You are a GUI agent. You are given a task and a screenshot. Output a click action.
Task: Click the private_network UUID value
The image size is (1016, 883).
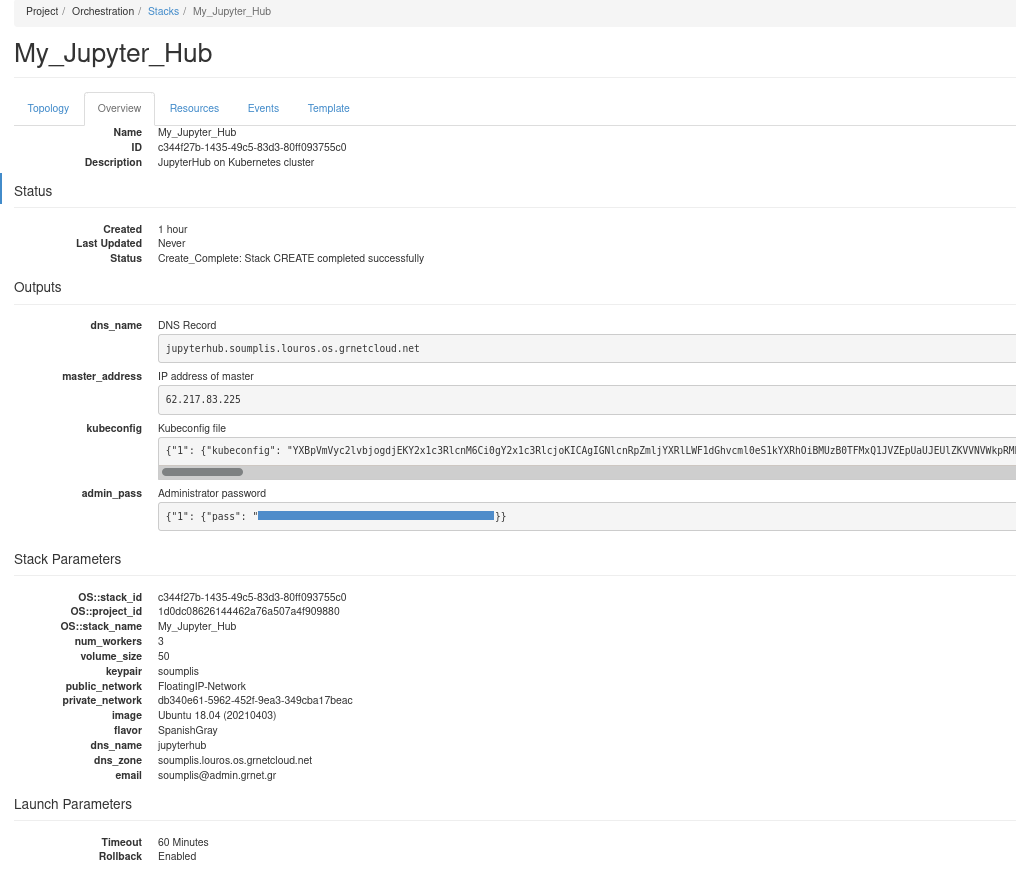(x=255, y=700)
